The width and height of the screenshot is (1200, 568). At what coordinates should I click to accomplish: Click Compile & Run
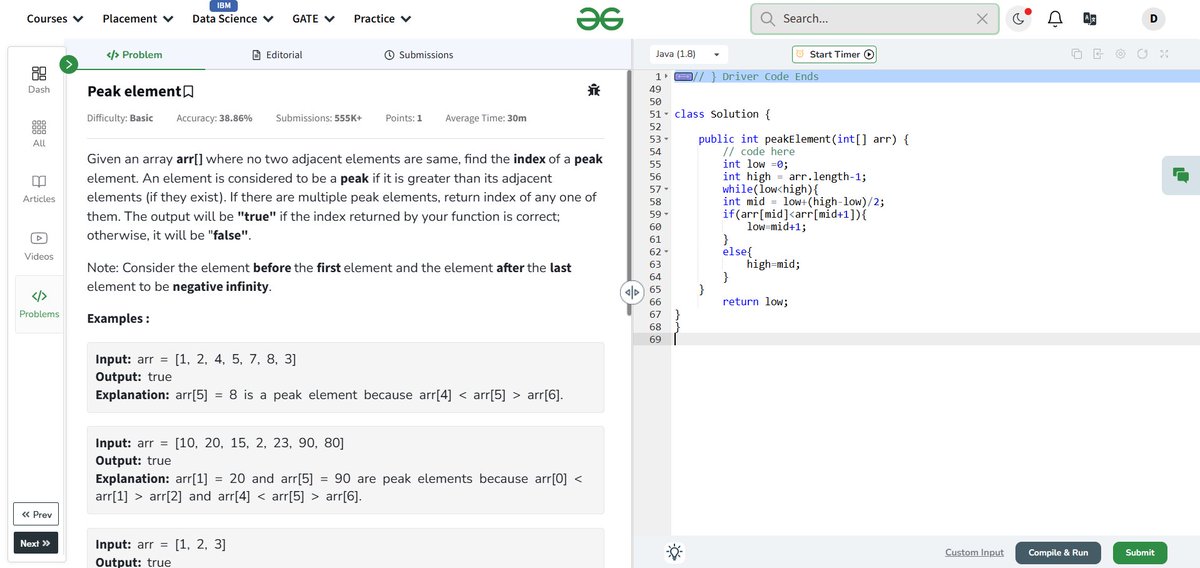tap(1058, 552)
